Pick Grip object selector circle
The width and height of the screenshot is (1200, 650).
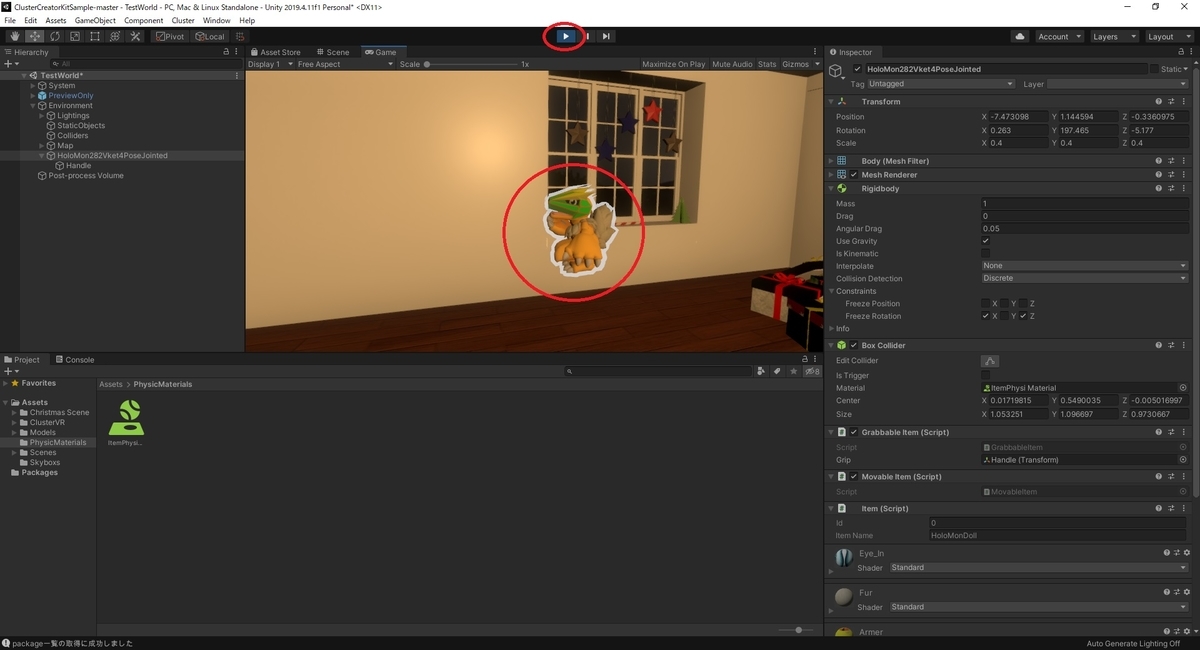[x=1183, y=460]
